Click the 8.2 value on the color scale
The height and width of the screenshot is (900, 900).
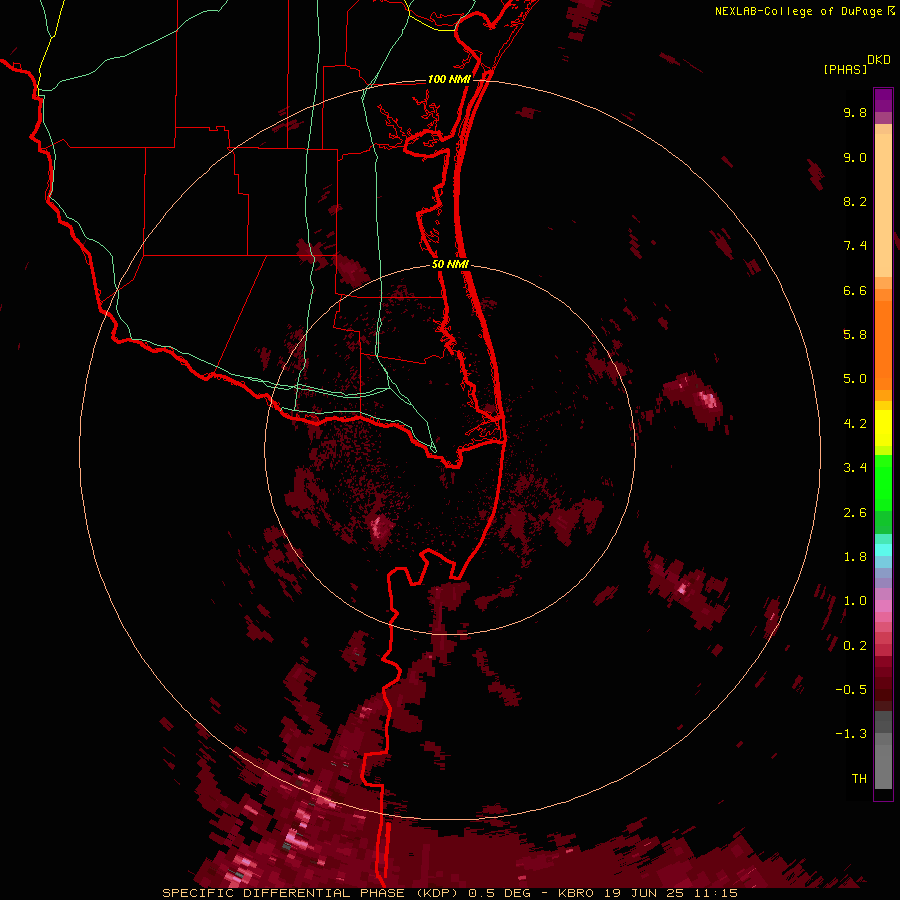coord(855,201)
